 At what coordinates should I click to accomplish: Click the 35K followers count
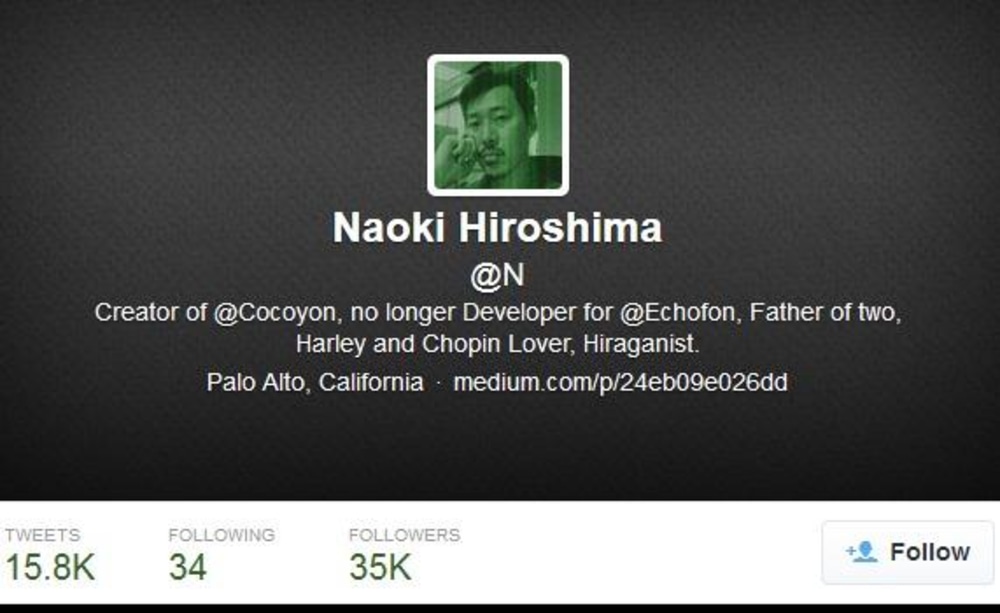click(x=380, y=567)
